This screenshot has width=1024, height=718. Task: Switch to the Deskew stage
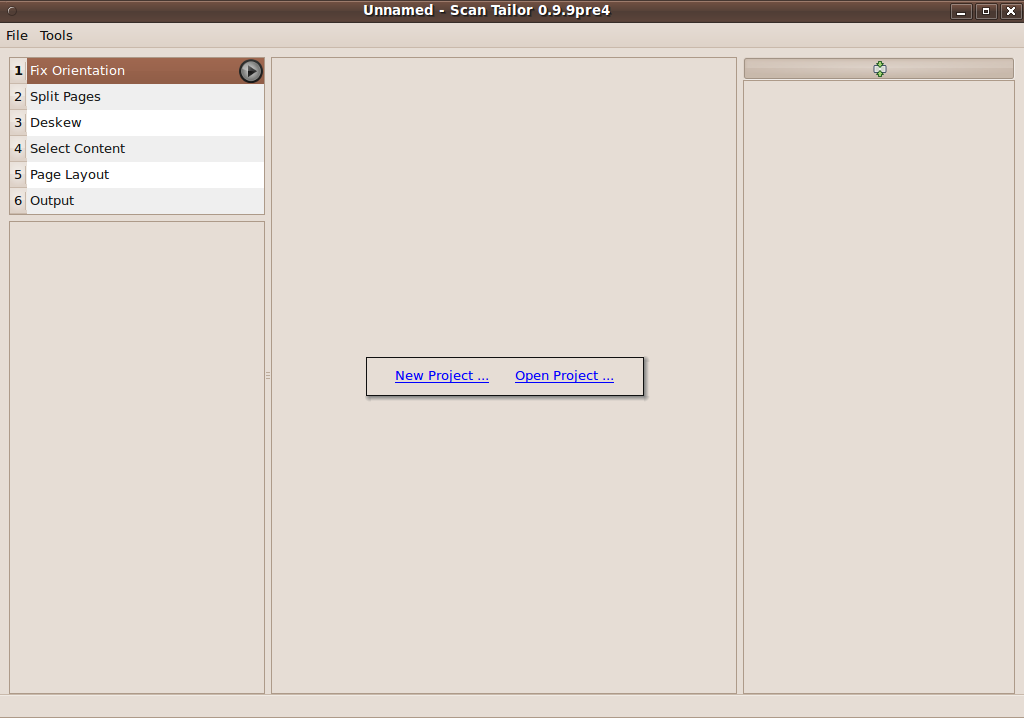[x=137, y=123]
